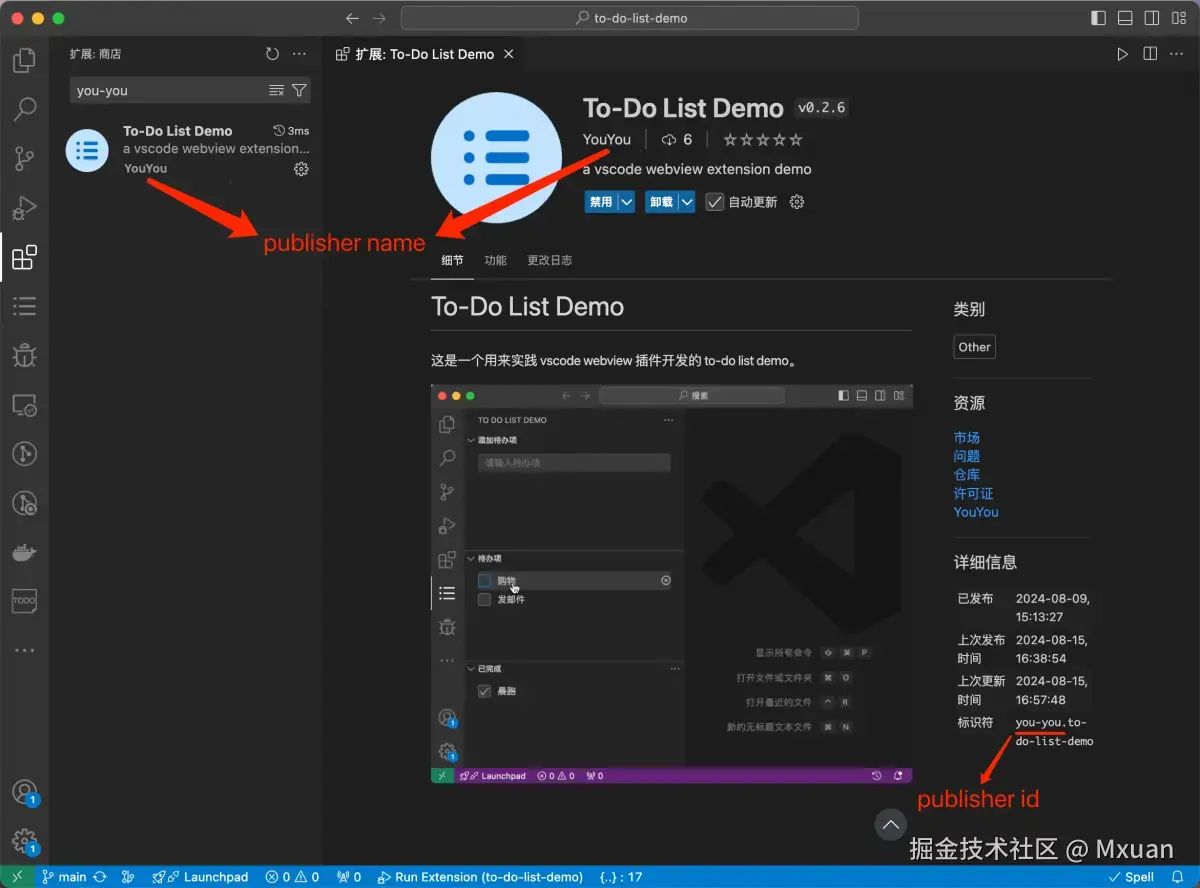This screenshot has width=1200, height=888.
Task: Go forward with title bar right arrow
Action: 378,18
